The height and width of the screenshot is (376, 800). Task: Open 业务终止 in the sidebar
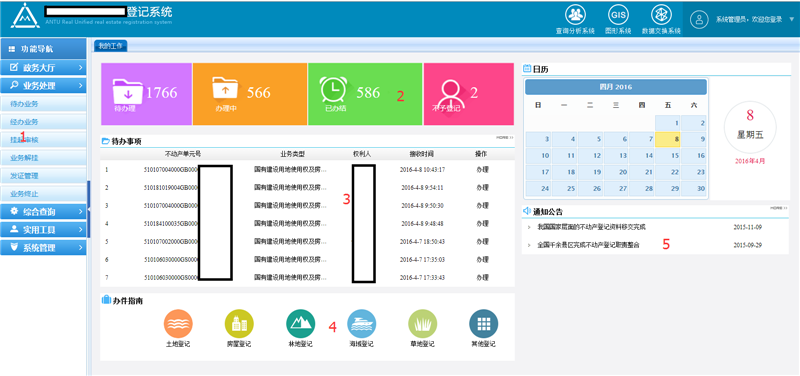coord(43,193)
